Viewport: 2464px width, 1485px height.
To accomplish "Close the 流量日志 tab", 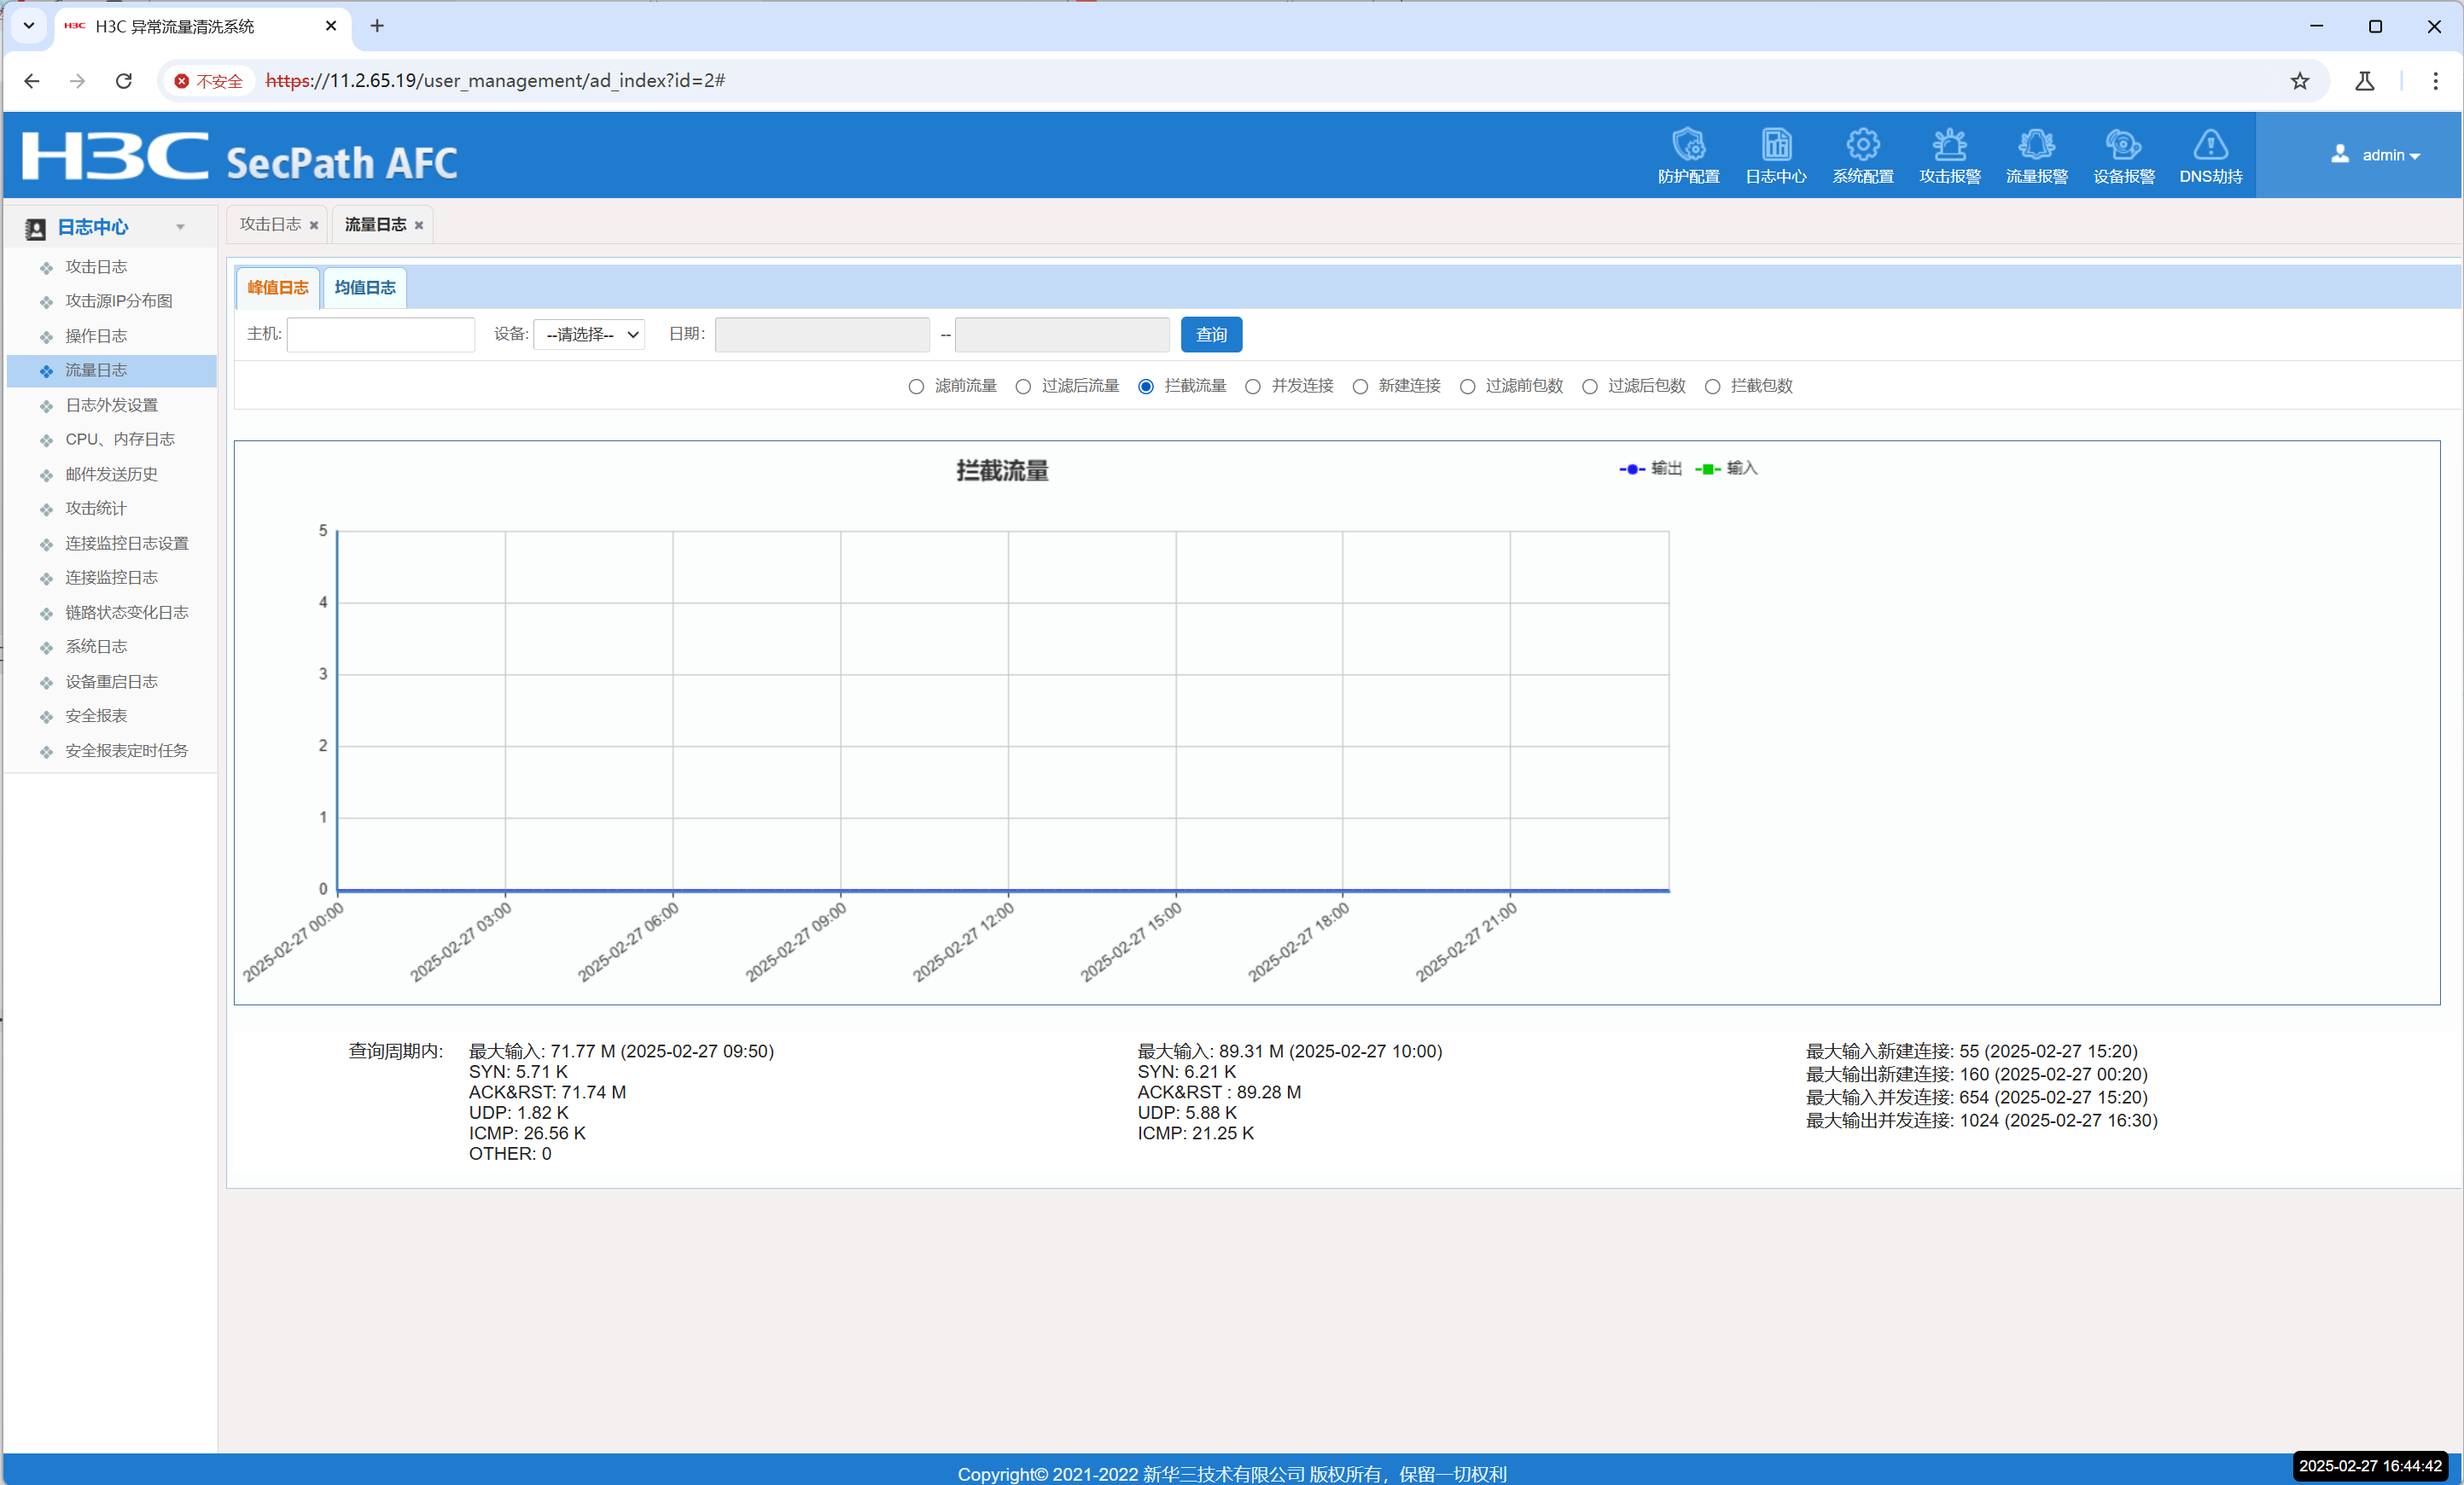I will (x=419, y=225).
